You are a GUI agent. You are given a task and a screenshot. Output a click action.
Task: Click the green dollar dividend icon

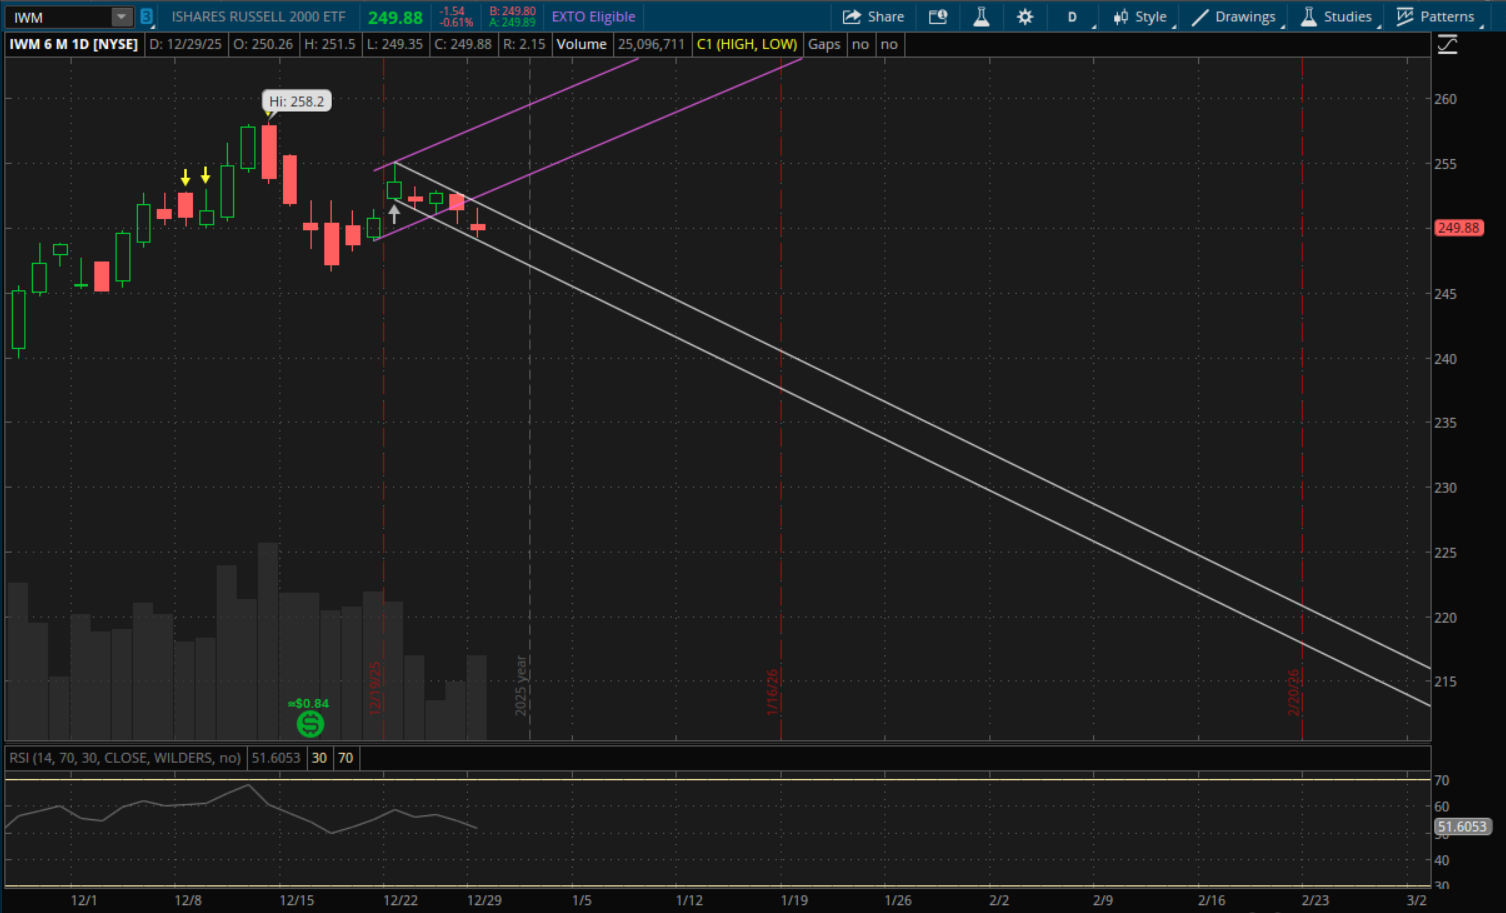pyautogui.click(x=310, y=724)
